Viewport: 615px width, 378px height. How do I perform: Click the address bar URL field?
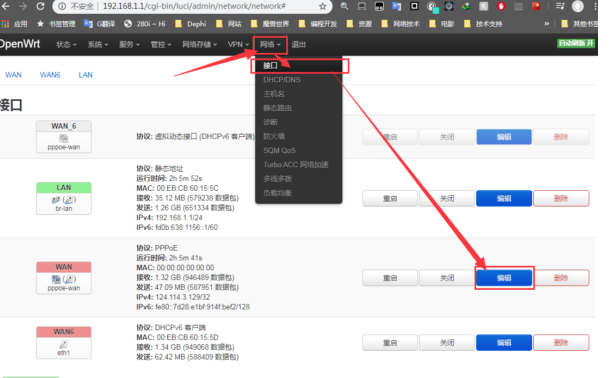194,6
